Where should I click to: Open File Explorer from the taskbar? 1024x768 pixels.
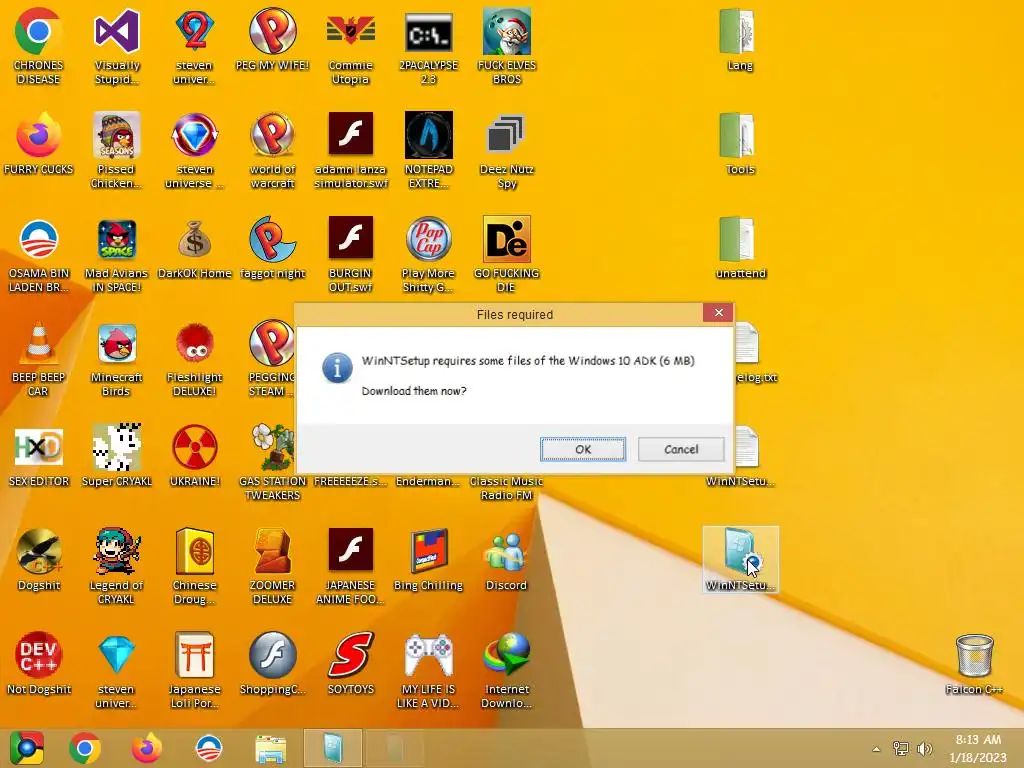pos(270,748)
